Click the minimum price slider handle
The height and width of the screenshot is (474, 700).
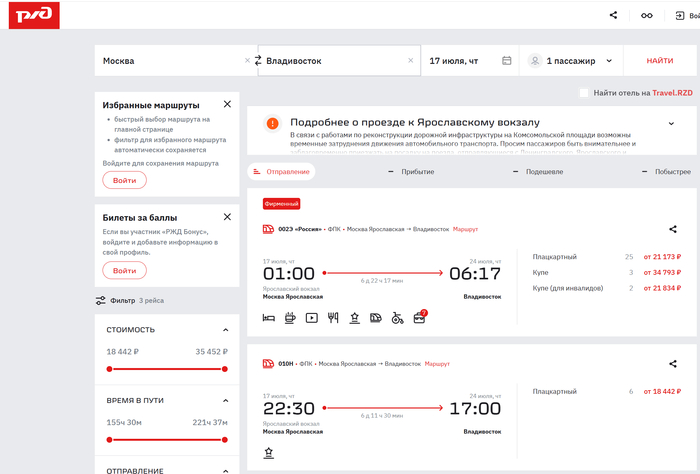pyautogui.click(x=108, y=369)
